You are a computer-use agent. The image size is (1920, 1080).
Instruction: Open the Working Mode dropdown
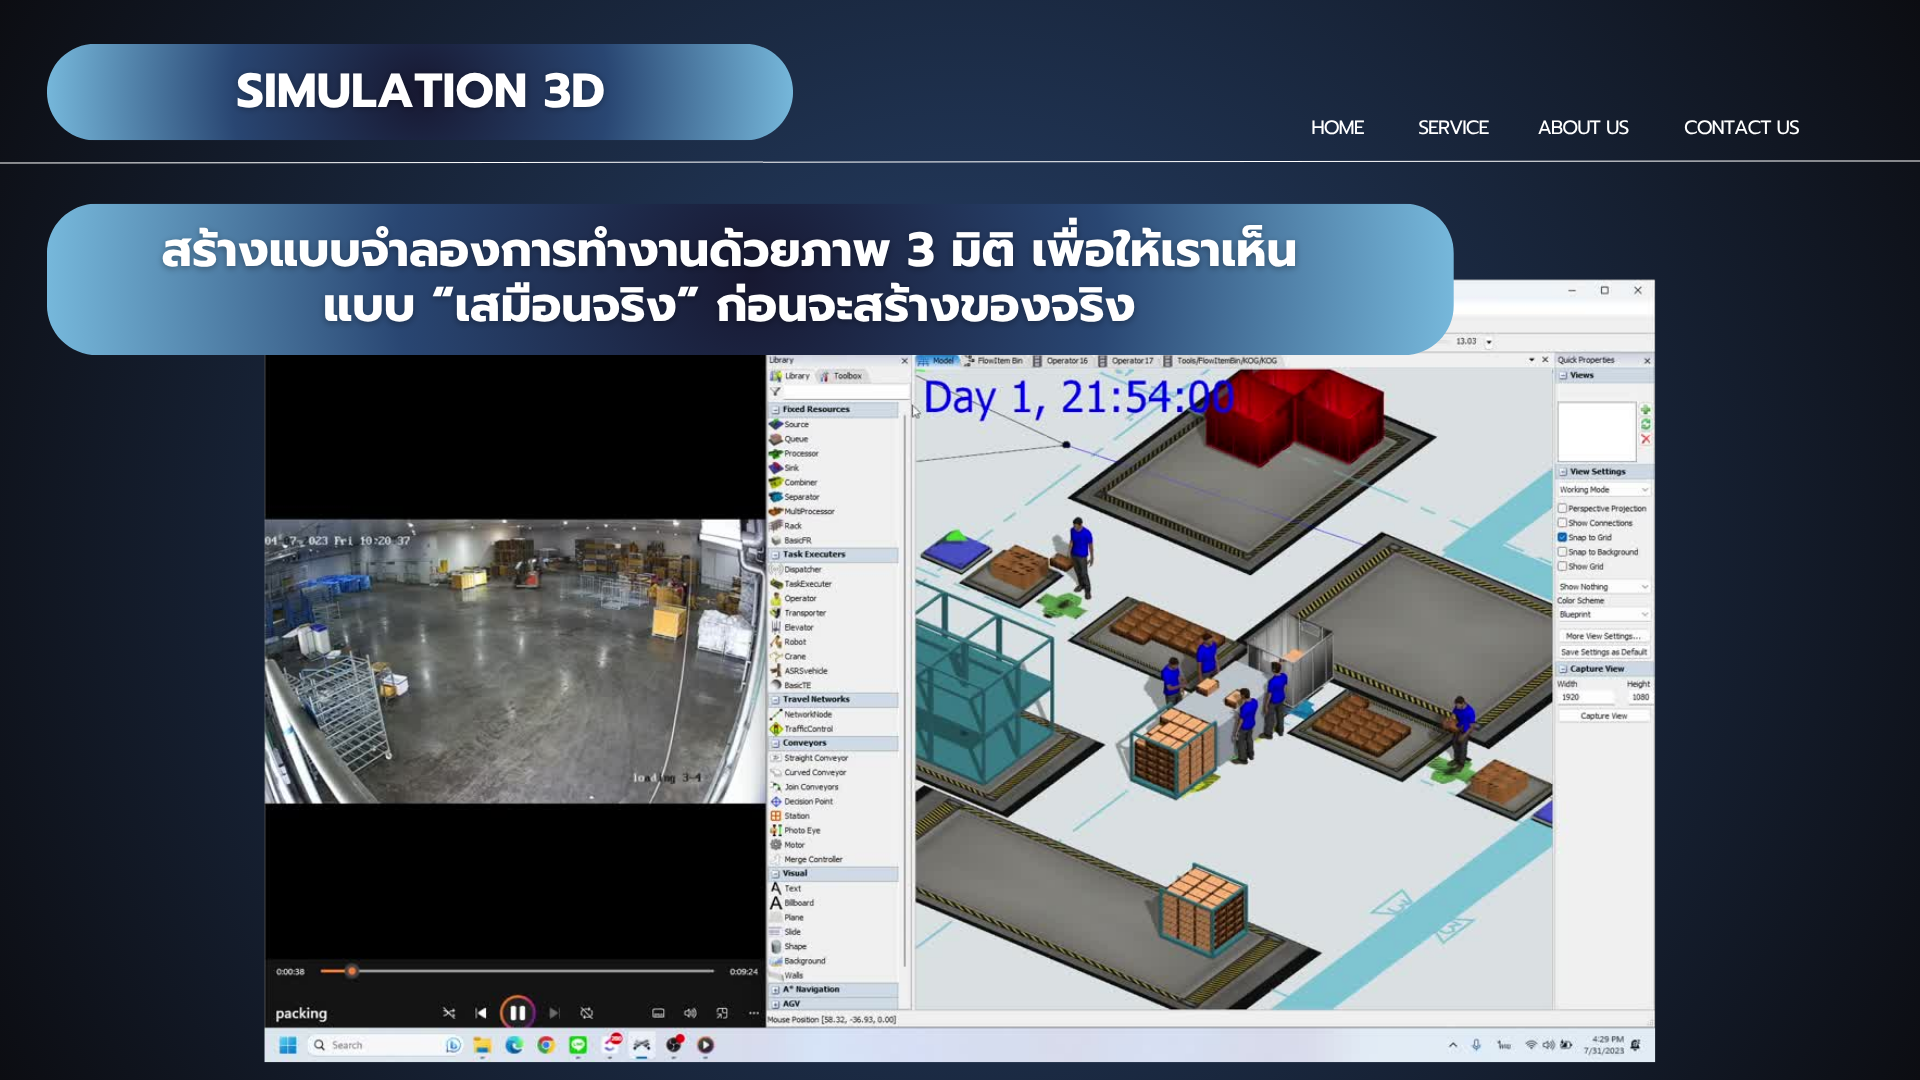click(1603, 490)
